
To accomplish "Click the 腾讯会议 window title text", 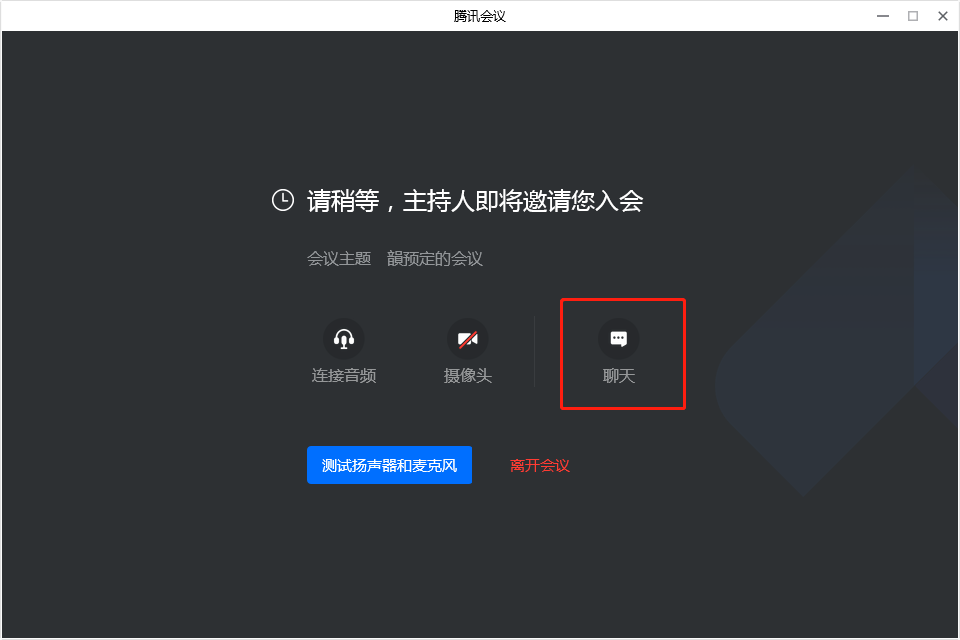I will point(480,16).
